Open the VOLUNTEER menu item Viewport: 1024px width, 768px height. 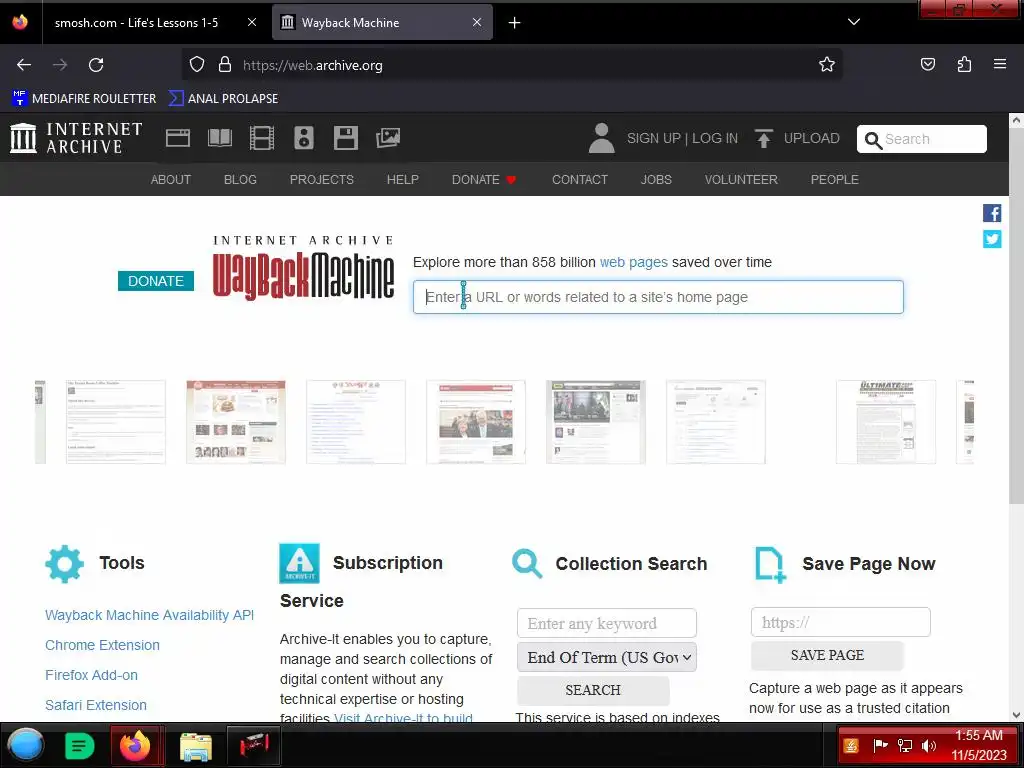point(741,180)
